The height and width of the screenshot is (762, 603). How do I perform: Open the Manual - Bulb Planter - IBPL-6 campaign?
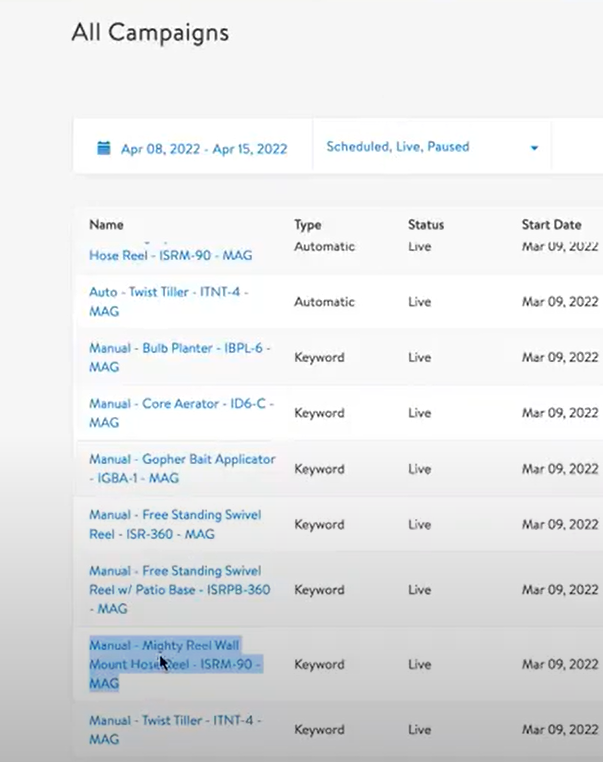180,357
